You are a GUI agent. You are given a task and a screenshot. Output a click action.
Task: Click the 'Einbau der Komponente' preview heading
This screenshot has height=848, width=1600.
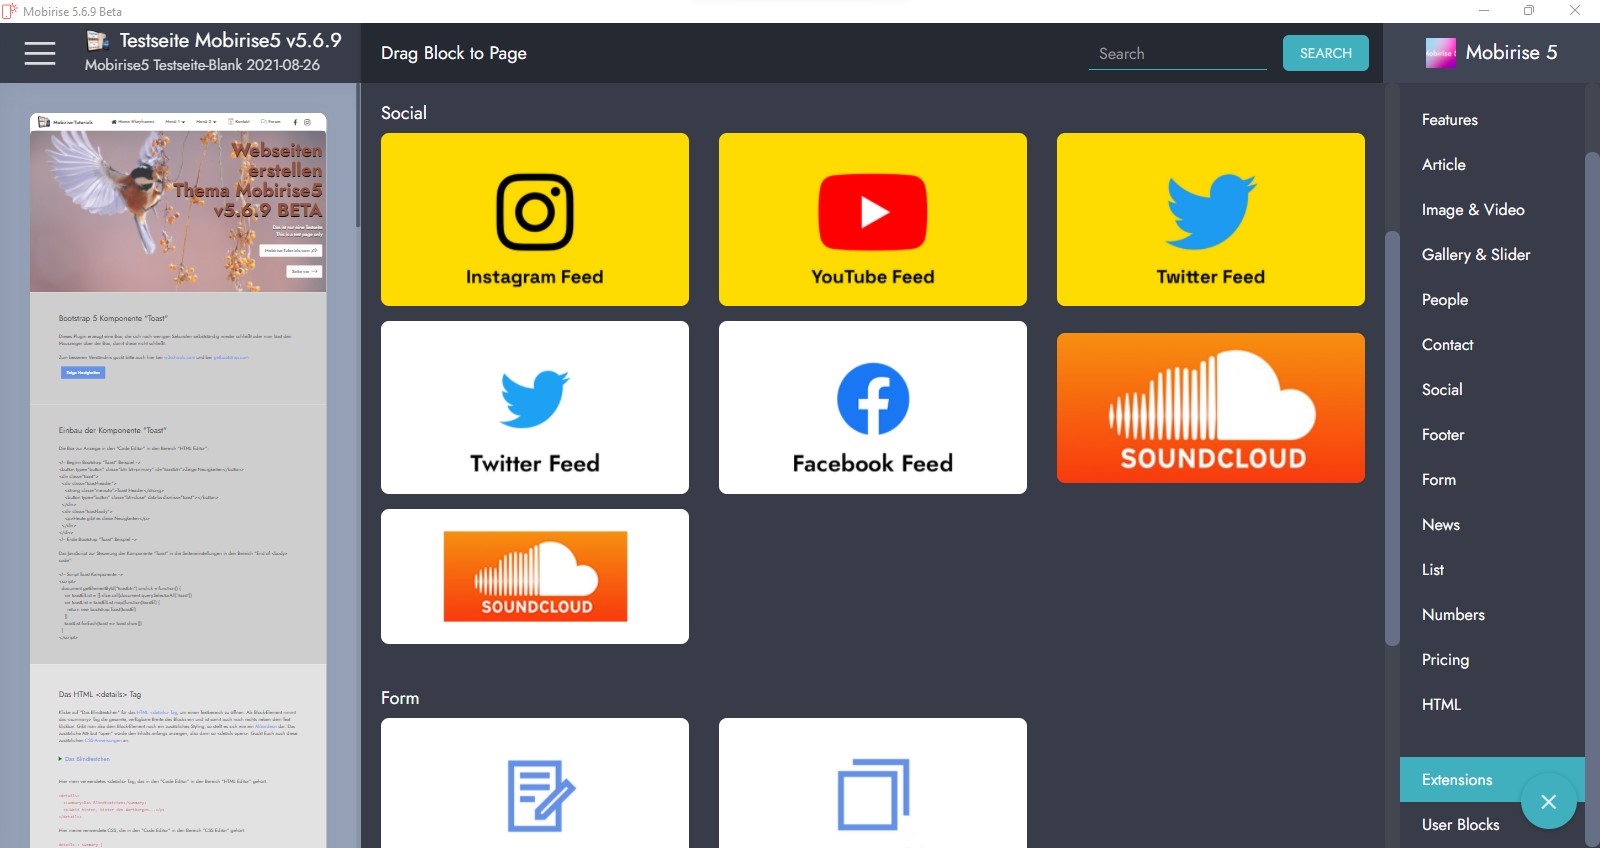tap(112, 430)
